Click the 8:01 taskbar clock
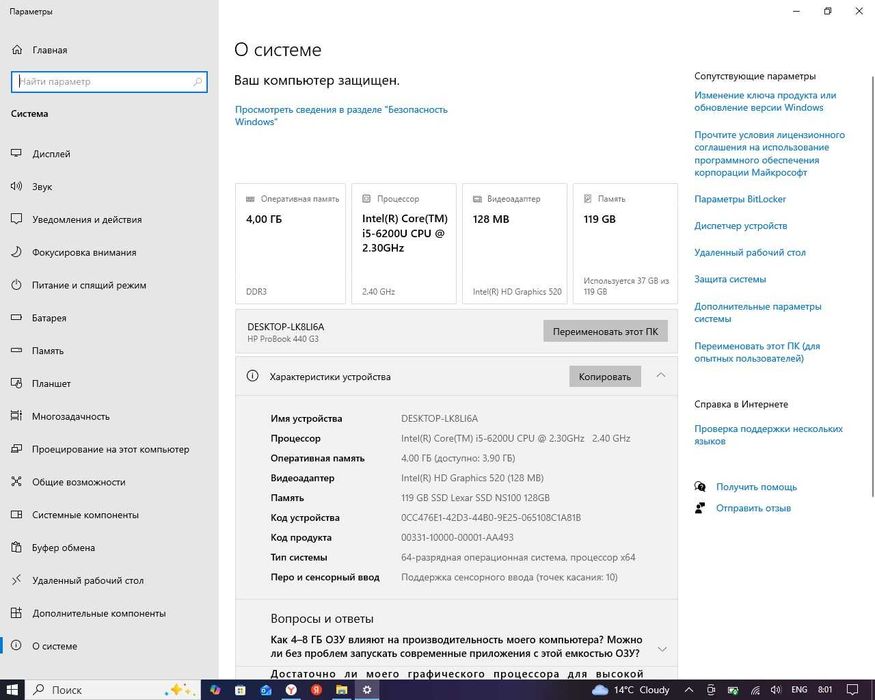This screenshot has width=875, height=700. click(x=825, y=690)
